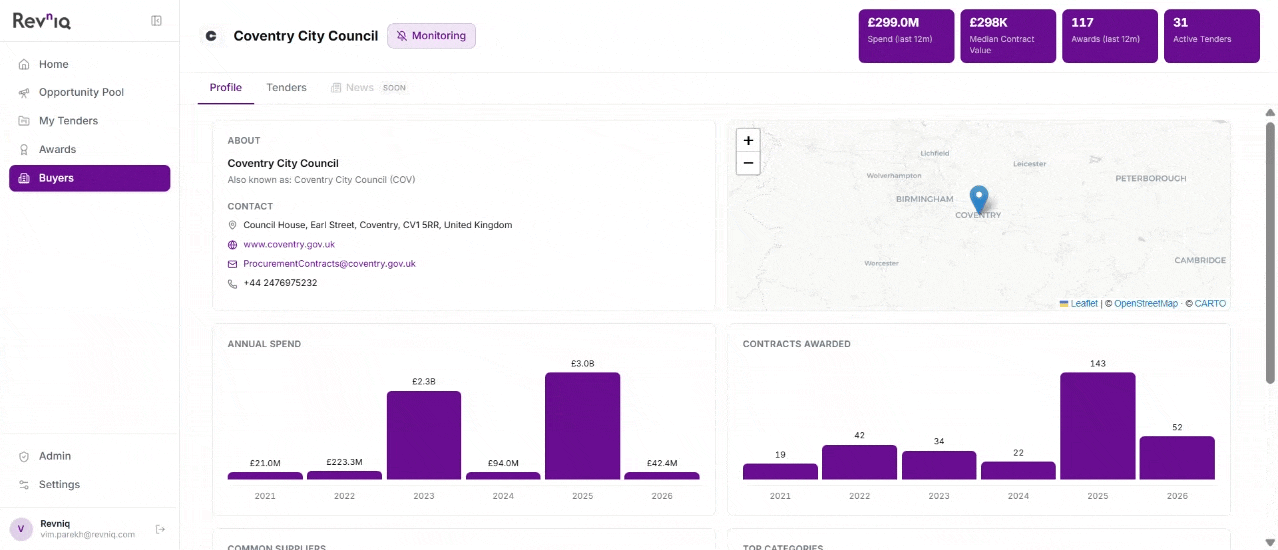Click the phone number +44 2476975232
This screenshot has width=1278, height=550.
click(x=280, y=283)
